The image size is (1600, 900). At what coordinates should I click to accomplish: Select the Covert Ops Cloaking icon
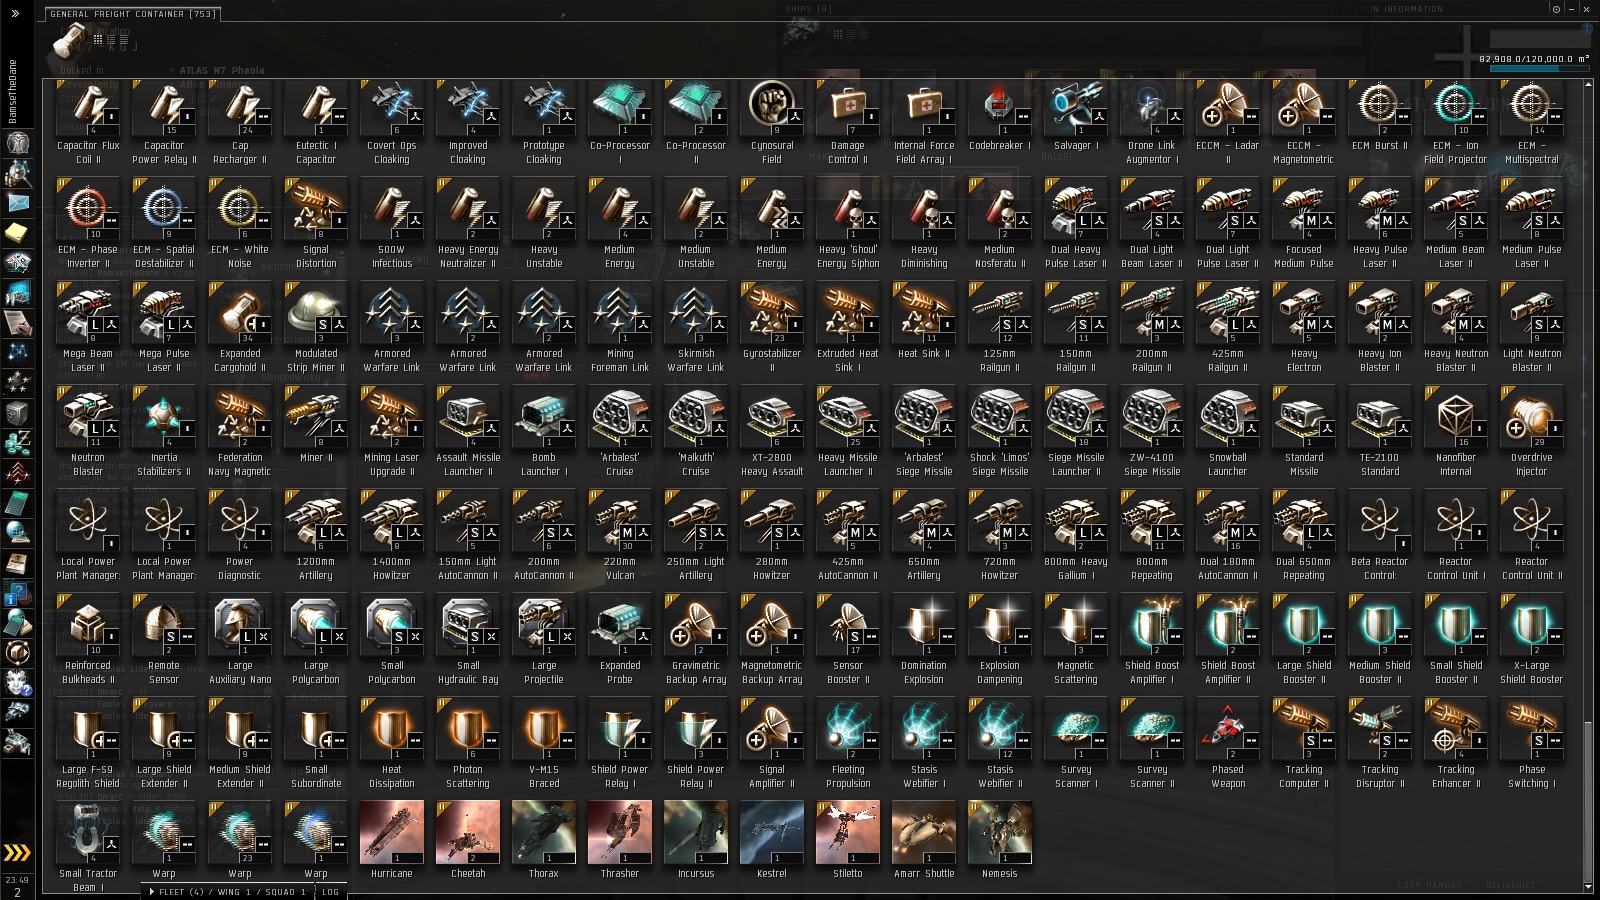pyautogui.click(x=392, y=108)
